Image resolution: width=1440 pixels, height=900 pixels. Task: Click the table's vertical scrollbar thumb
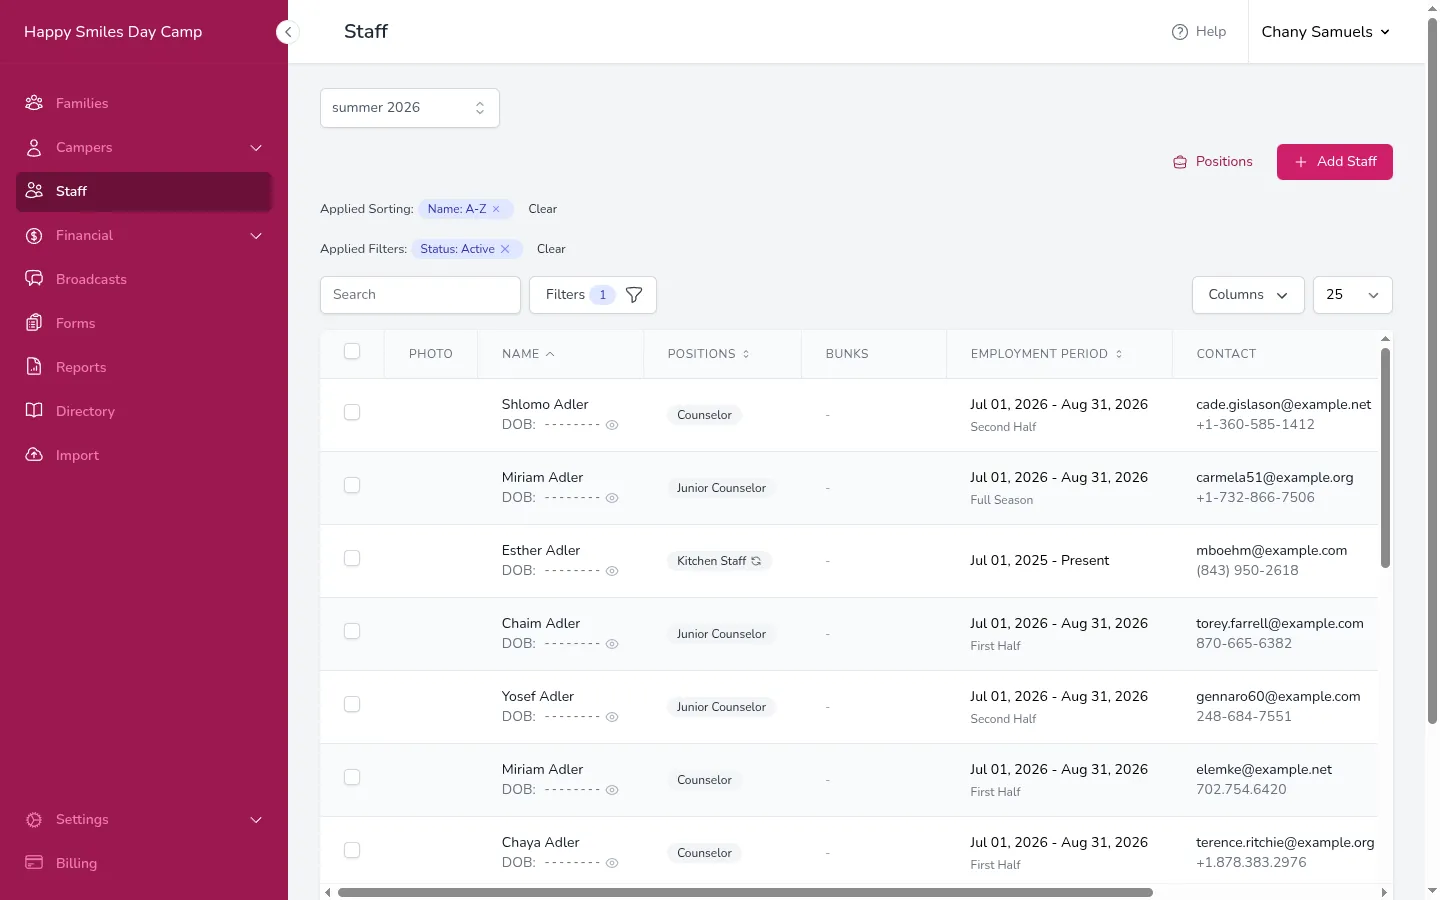(x=1385, y=458)
